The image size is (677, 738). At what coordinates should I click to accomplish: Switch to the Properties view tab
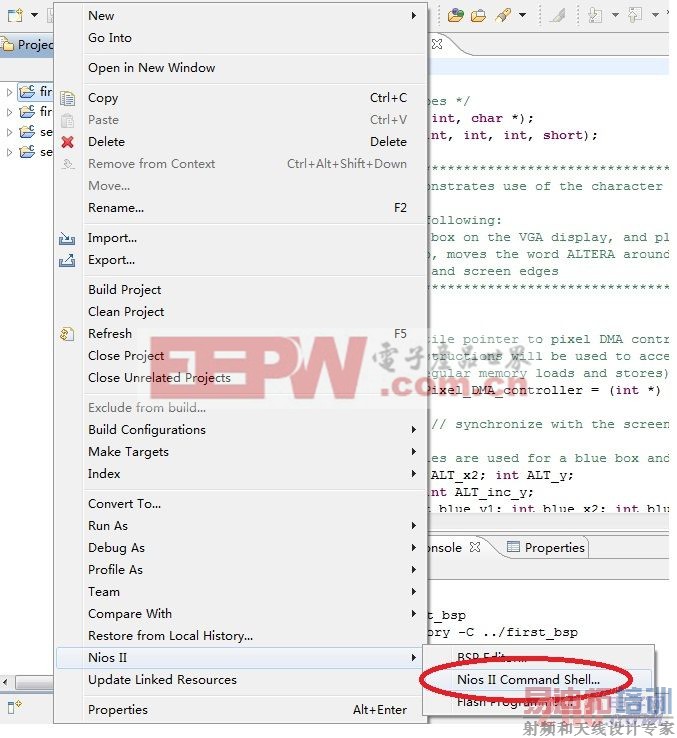click(x=545, y=547)
